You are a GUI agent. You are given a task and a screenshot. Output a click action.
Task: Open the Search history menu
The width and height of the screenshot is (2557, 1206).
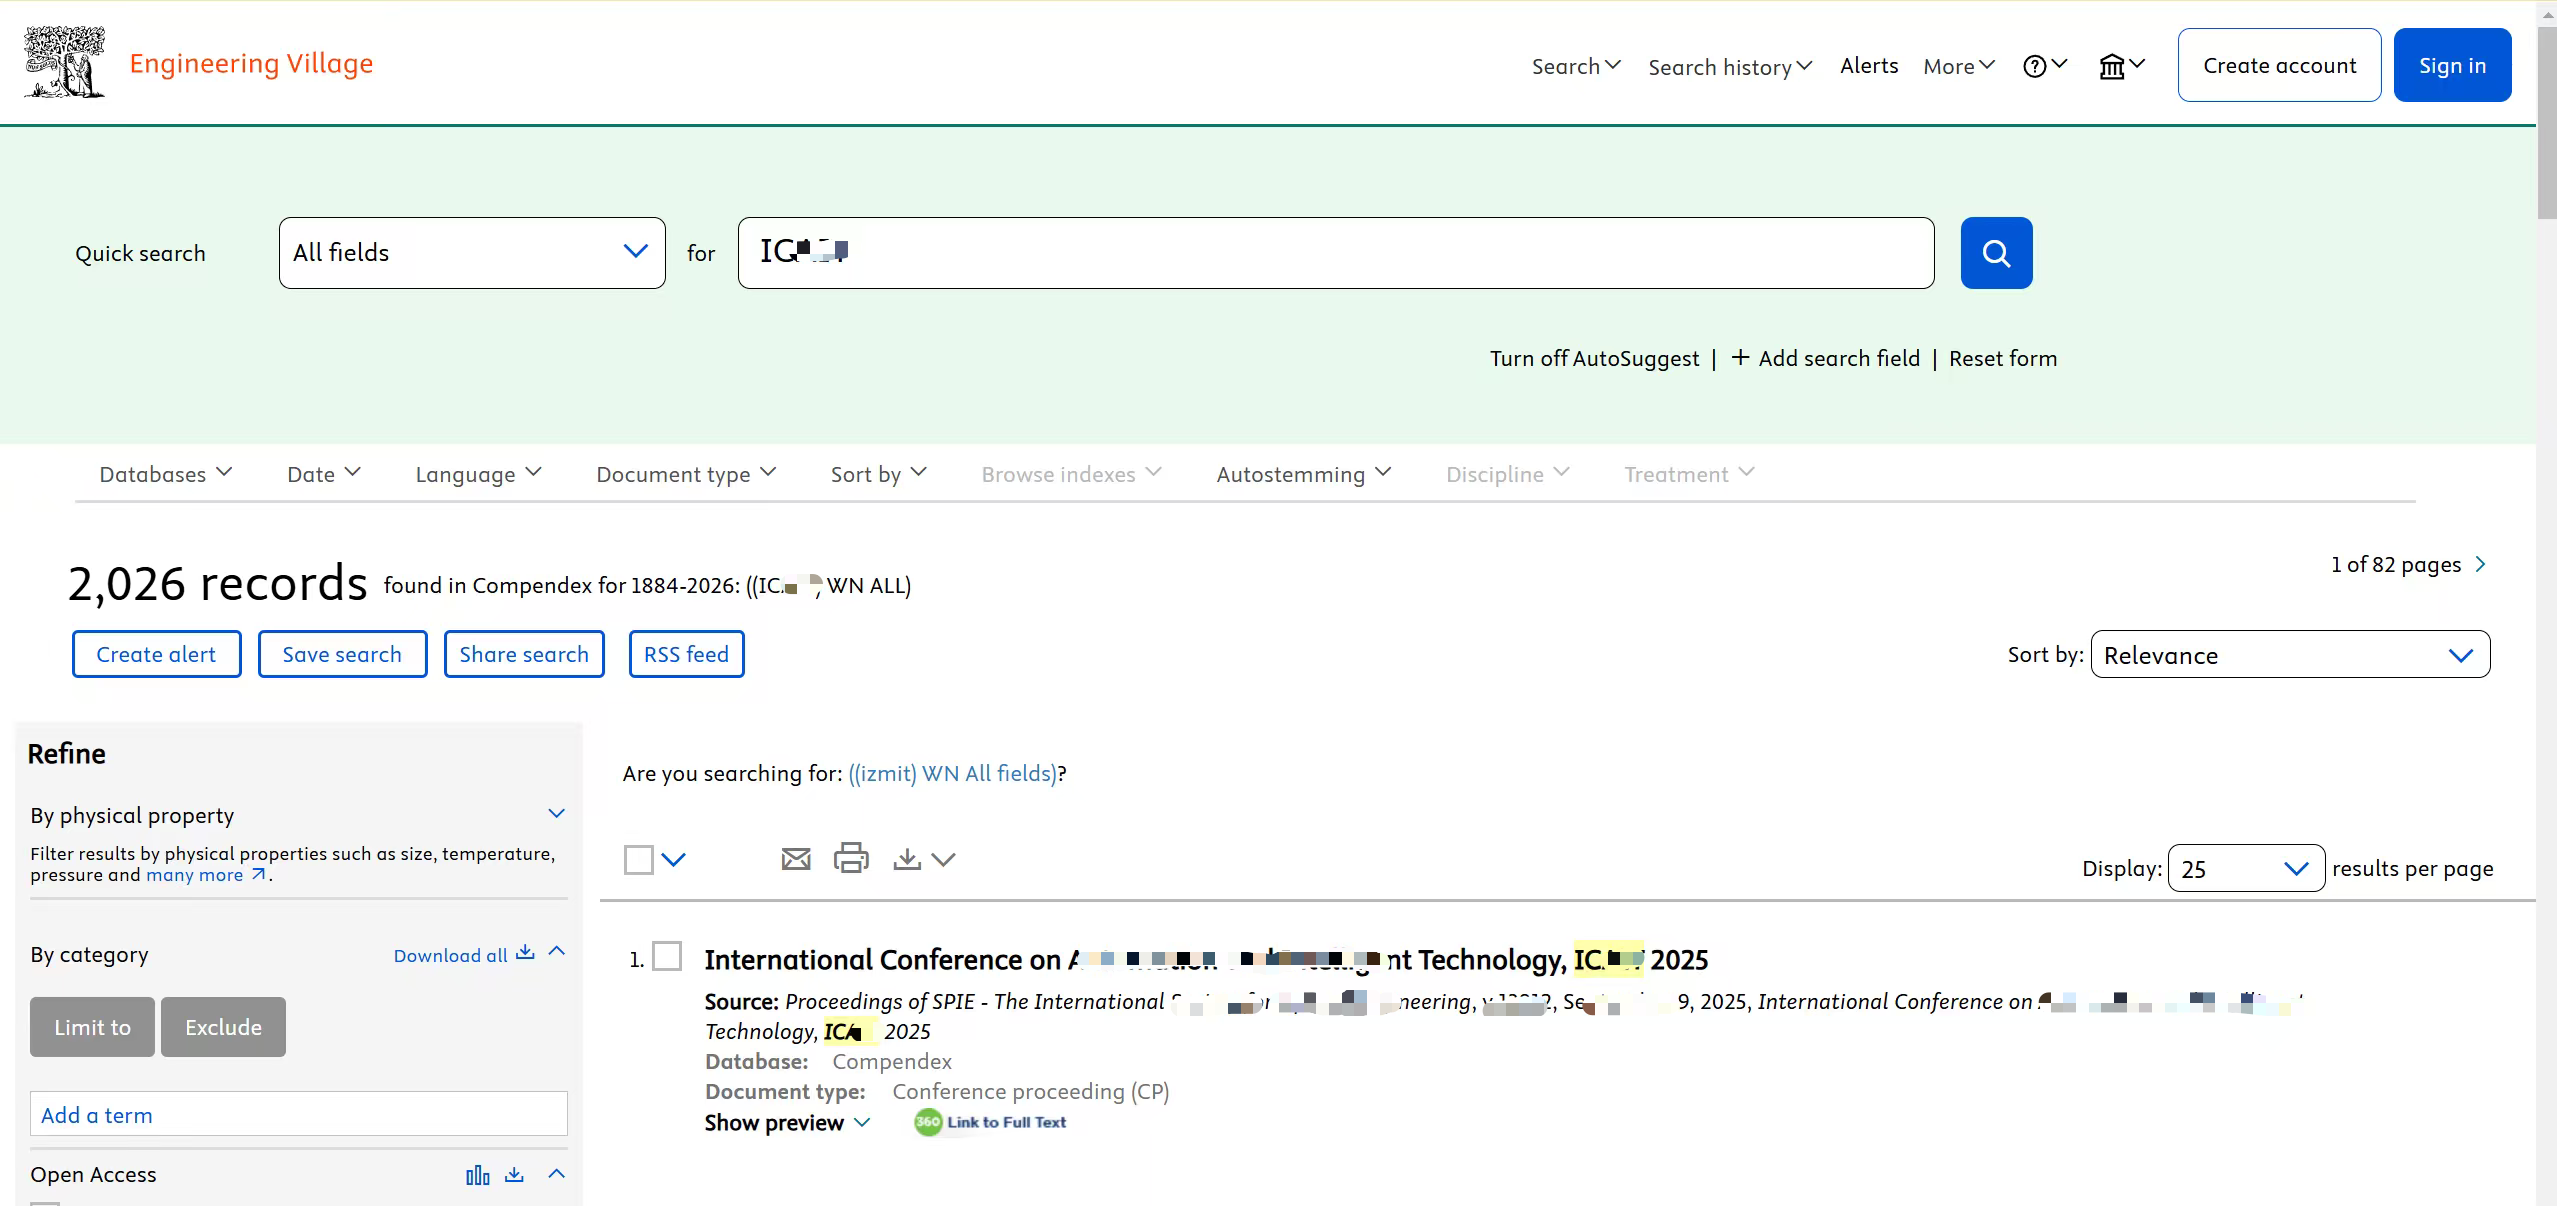pos(1730,67)
